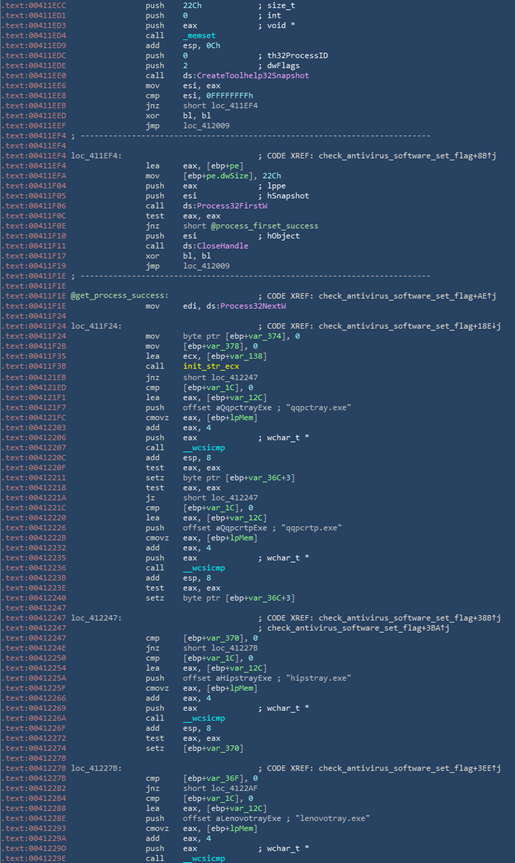The image size is (515, 863).
Task: Click the address .text:00411EE0 line
Action: [35, 75]
